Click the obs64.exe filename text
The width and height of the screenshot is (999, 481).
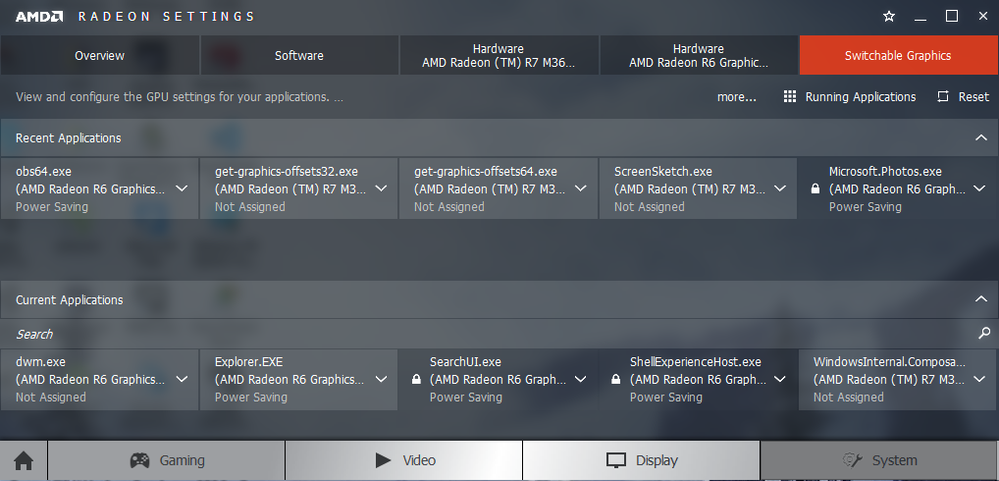[43, 171]
